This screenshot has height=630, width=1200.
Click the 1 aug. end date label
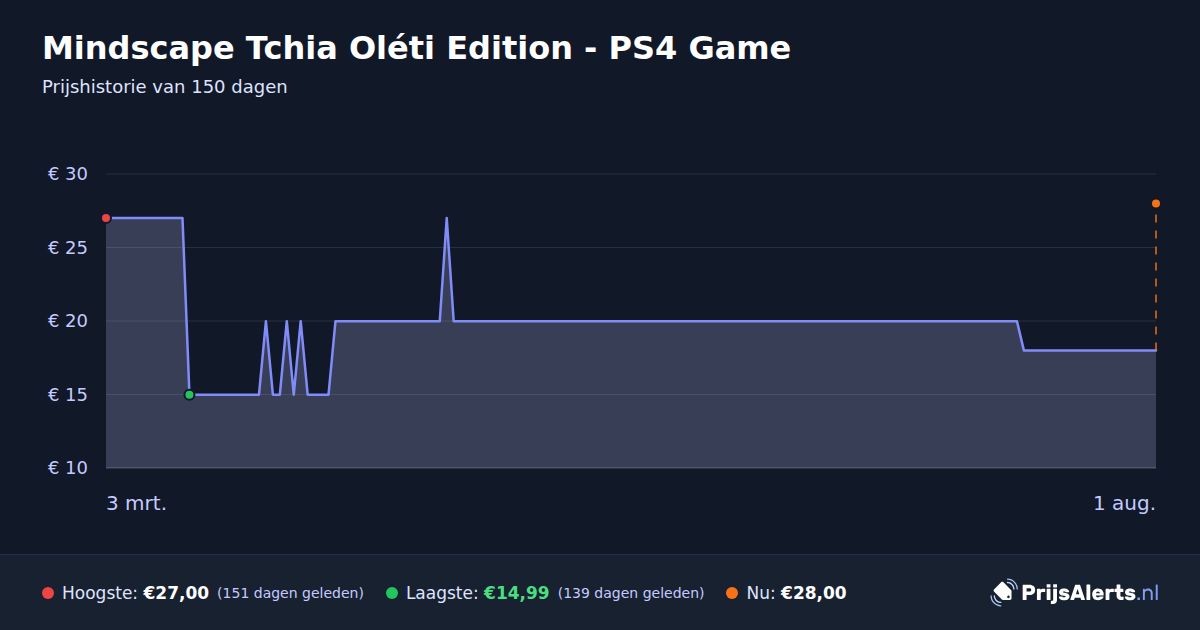coord(1125,503)
